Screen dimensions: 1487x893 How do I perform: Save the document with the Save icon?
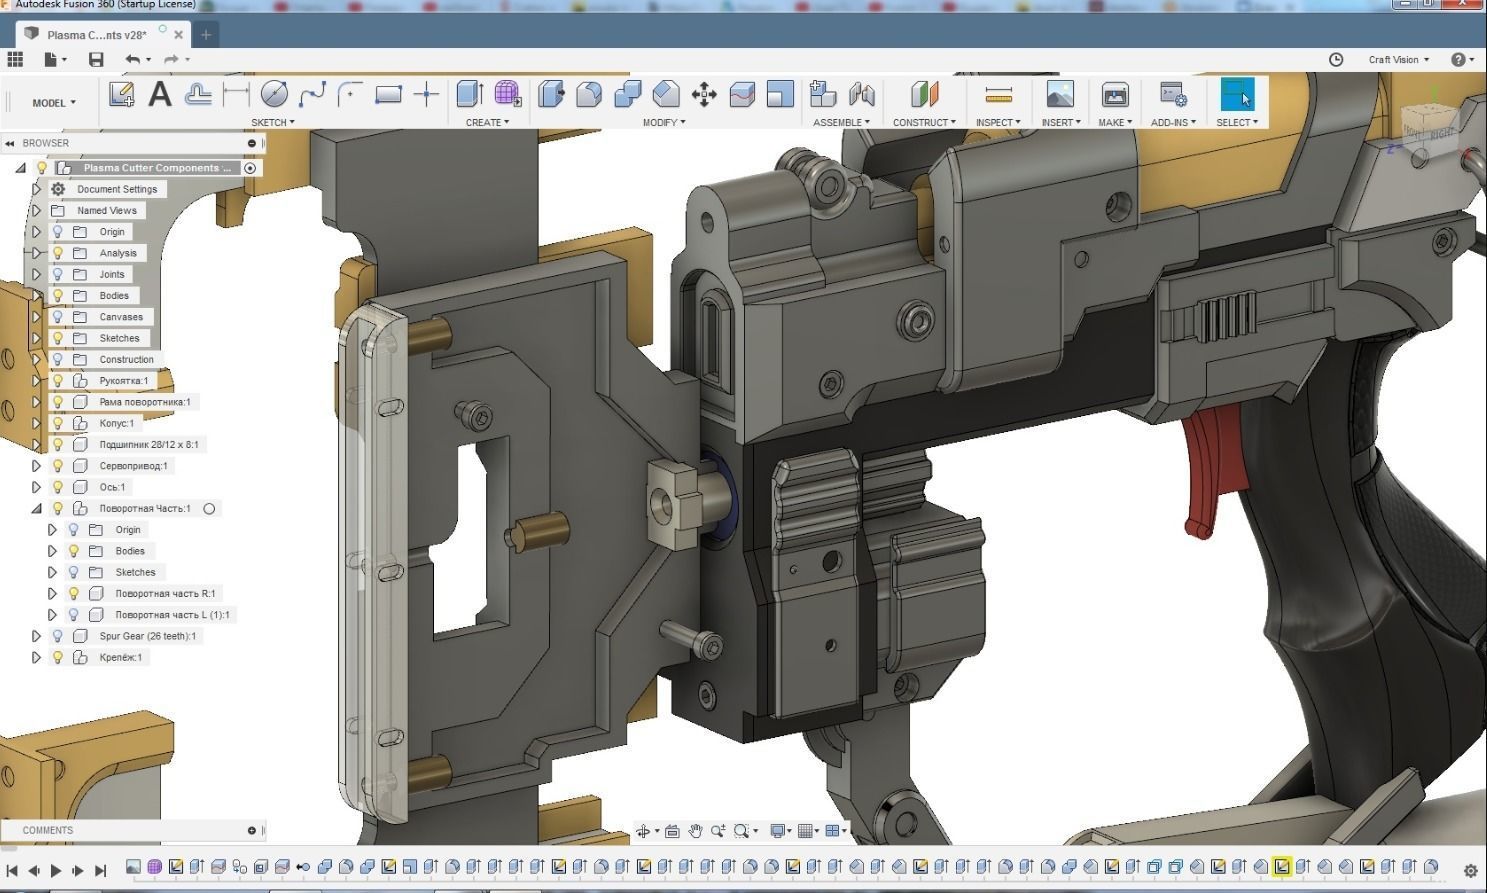coord(96,60)
